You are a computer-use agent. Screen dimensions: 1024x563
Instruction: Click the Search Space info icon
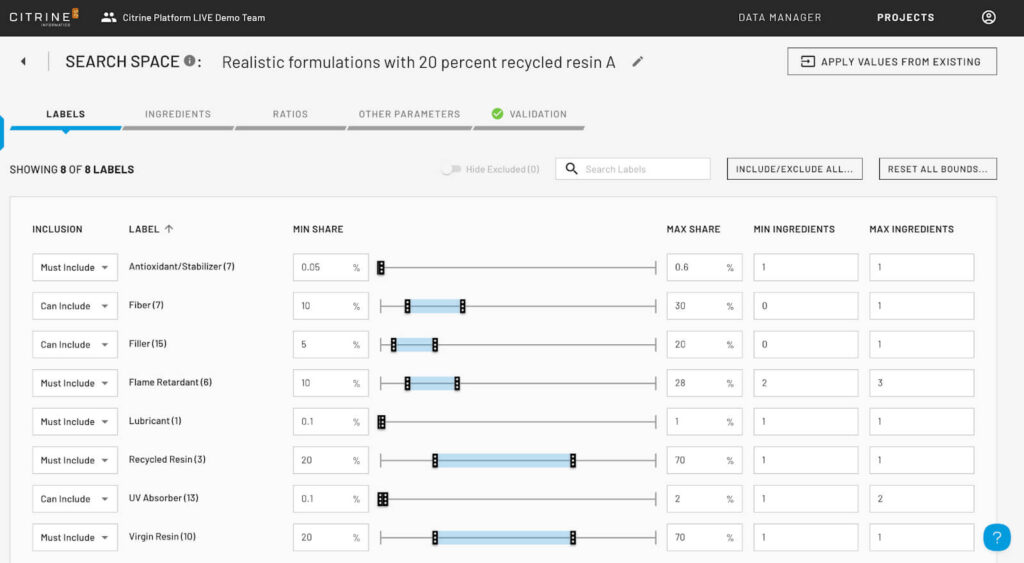[x=189, y=61]
